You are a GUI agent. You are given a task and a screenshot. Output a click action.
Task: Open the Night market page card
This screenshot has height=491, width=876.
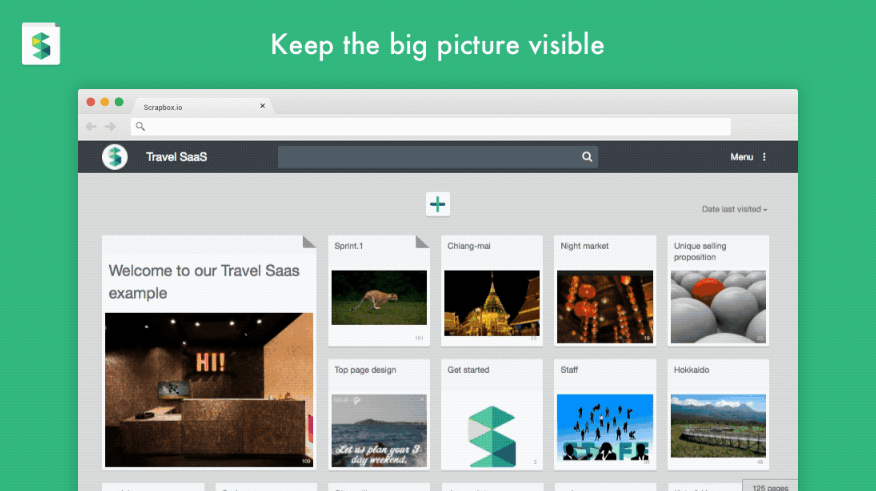605,290
